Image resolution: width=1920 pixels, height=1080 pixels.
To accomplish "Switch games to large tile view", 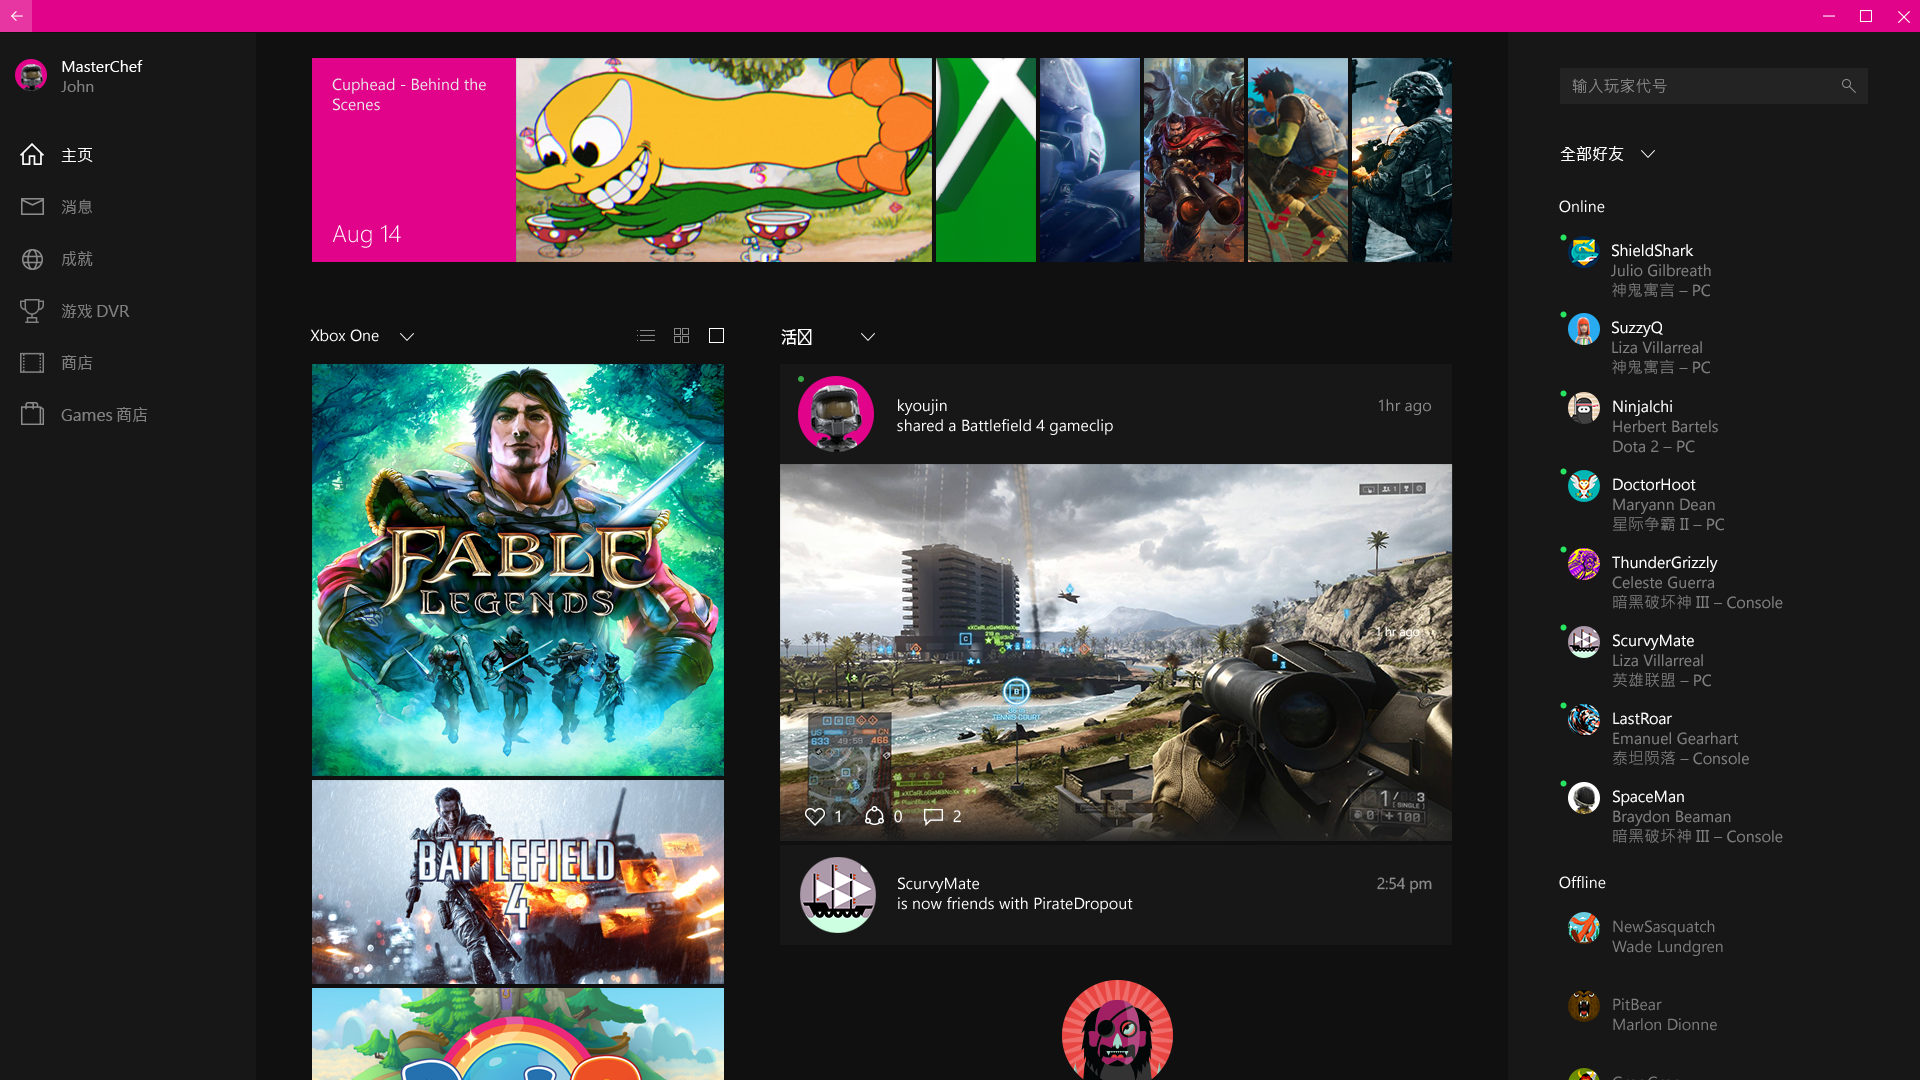I will point(716,336).
